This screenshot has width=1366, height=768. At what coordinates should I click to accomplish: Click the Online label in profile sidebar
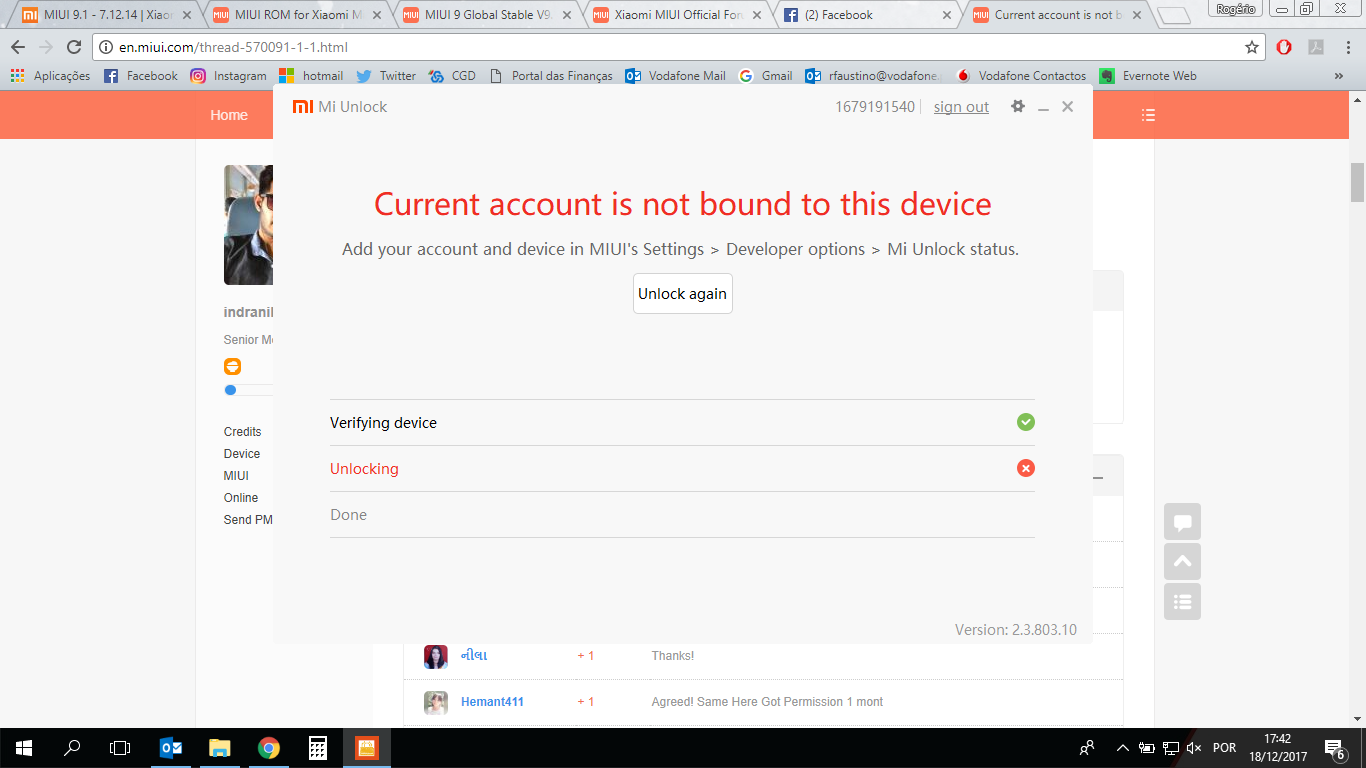pos(241,498)
